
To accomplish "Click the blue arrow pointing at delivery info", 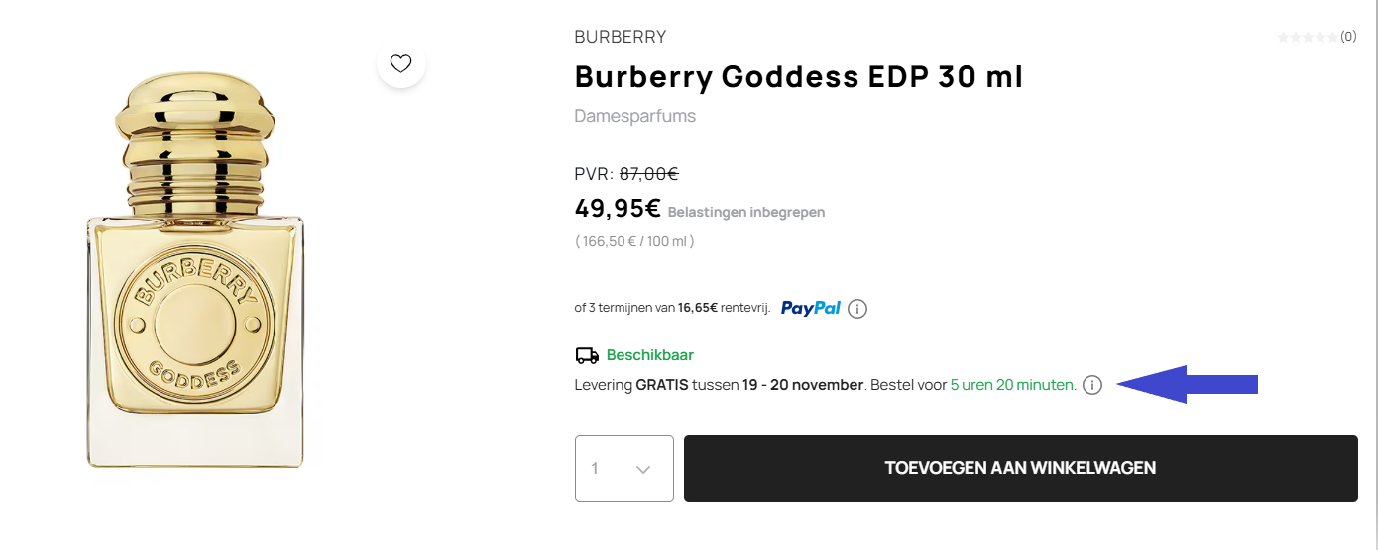I will [x=1187, y=384].
